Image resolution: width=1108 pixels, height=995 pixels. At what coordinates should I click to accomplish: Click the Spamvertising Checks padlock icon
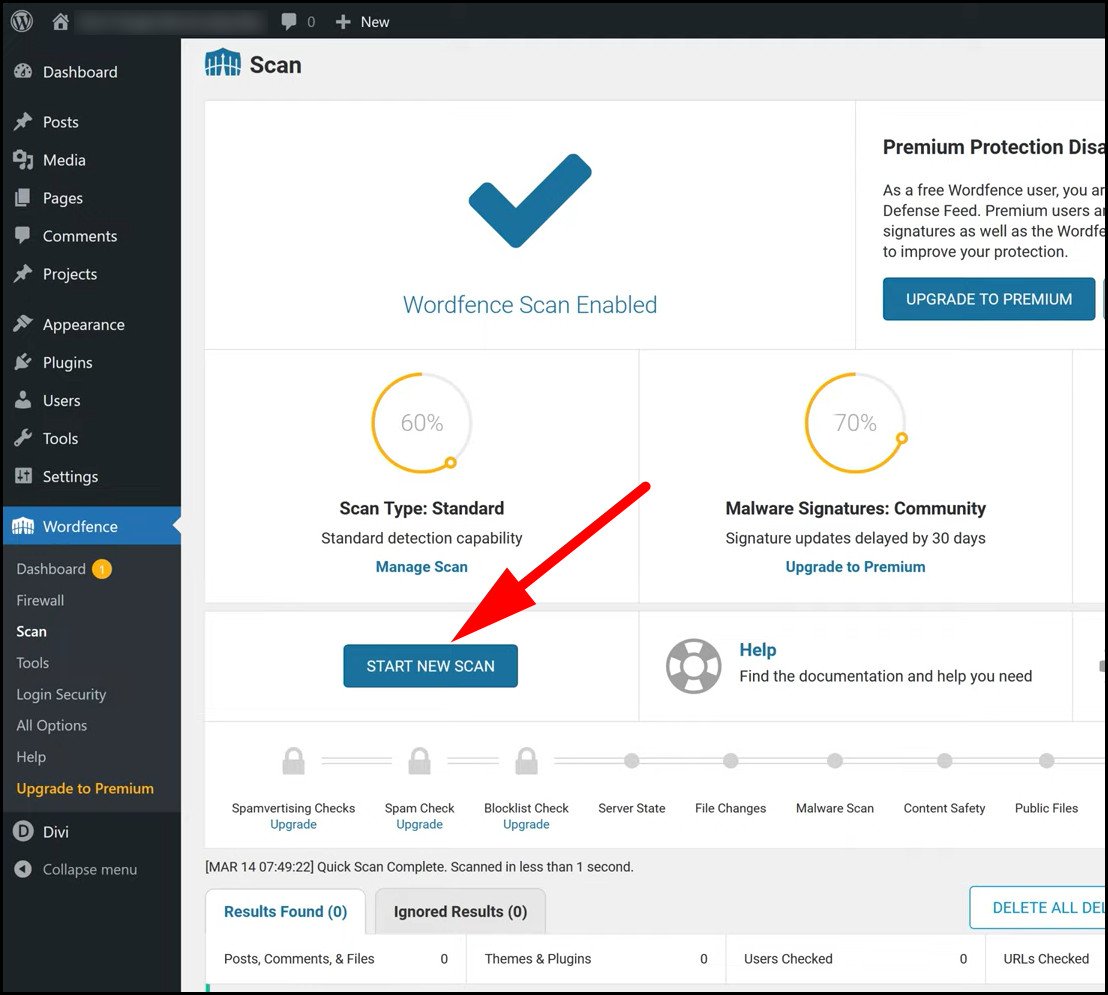point(293,762)
